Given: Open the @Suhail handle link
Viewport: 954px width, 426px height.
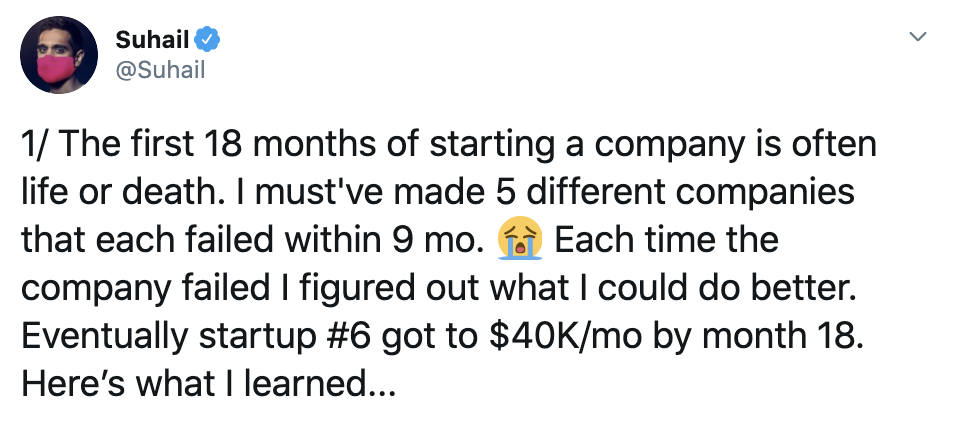Looking at the screenshot, I should point(160,71).
